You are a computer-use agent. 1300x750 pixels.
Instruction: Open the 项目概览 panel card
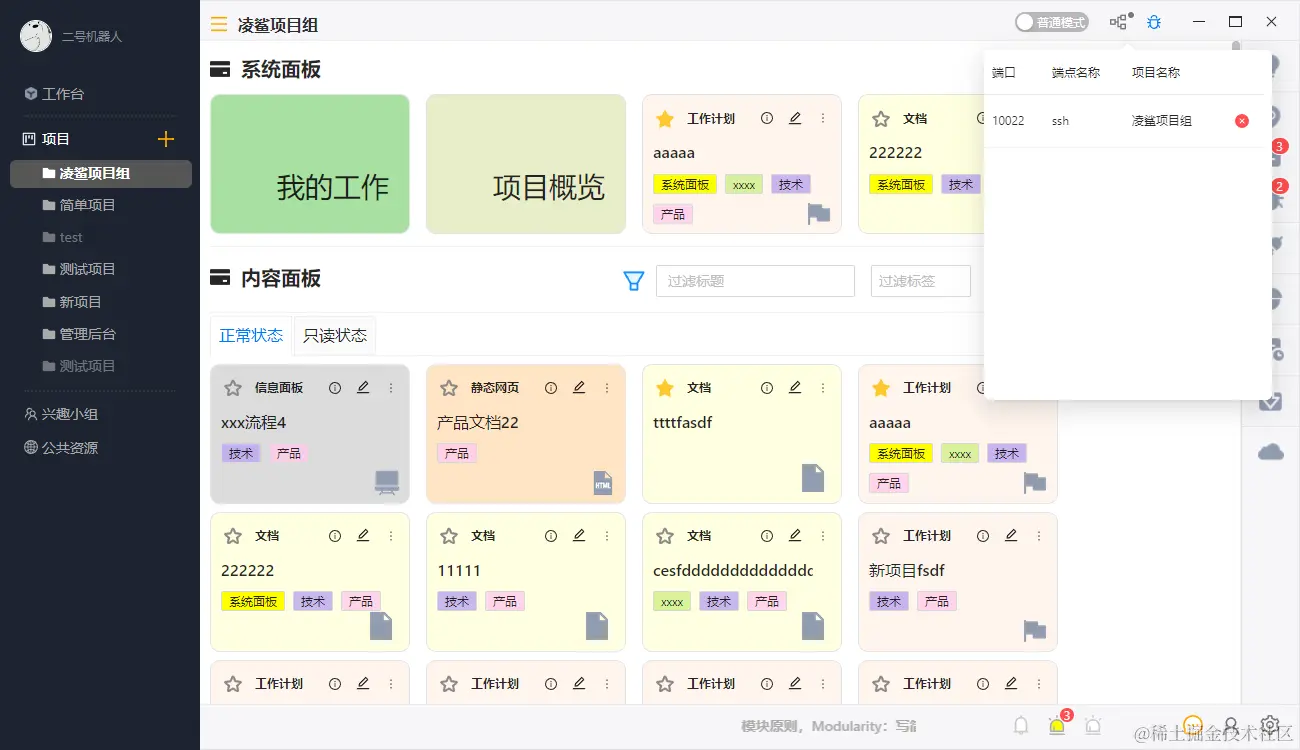(526, 164)
